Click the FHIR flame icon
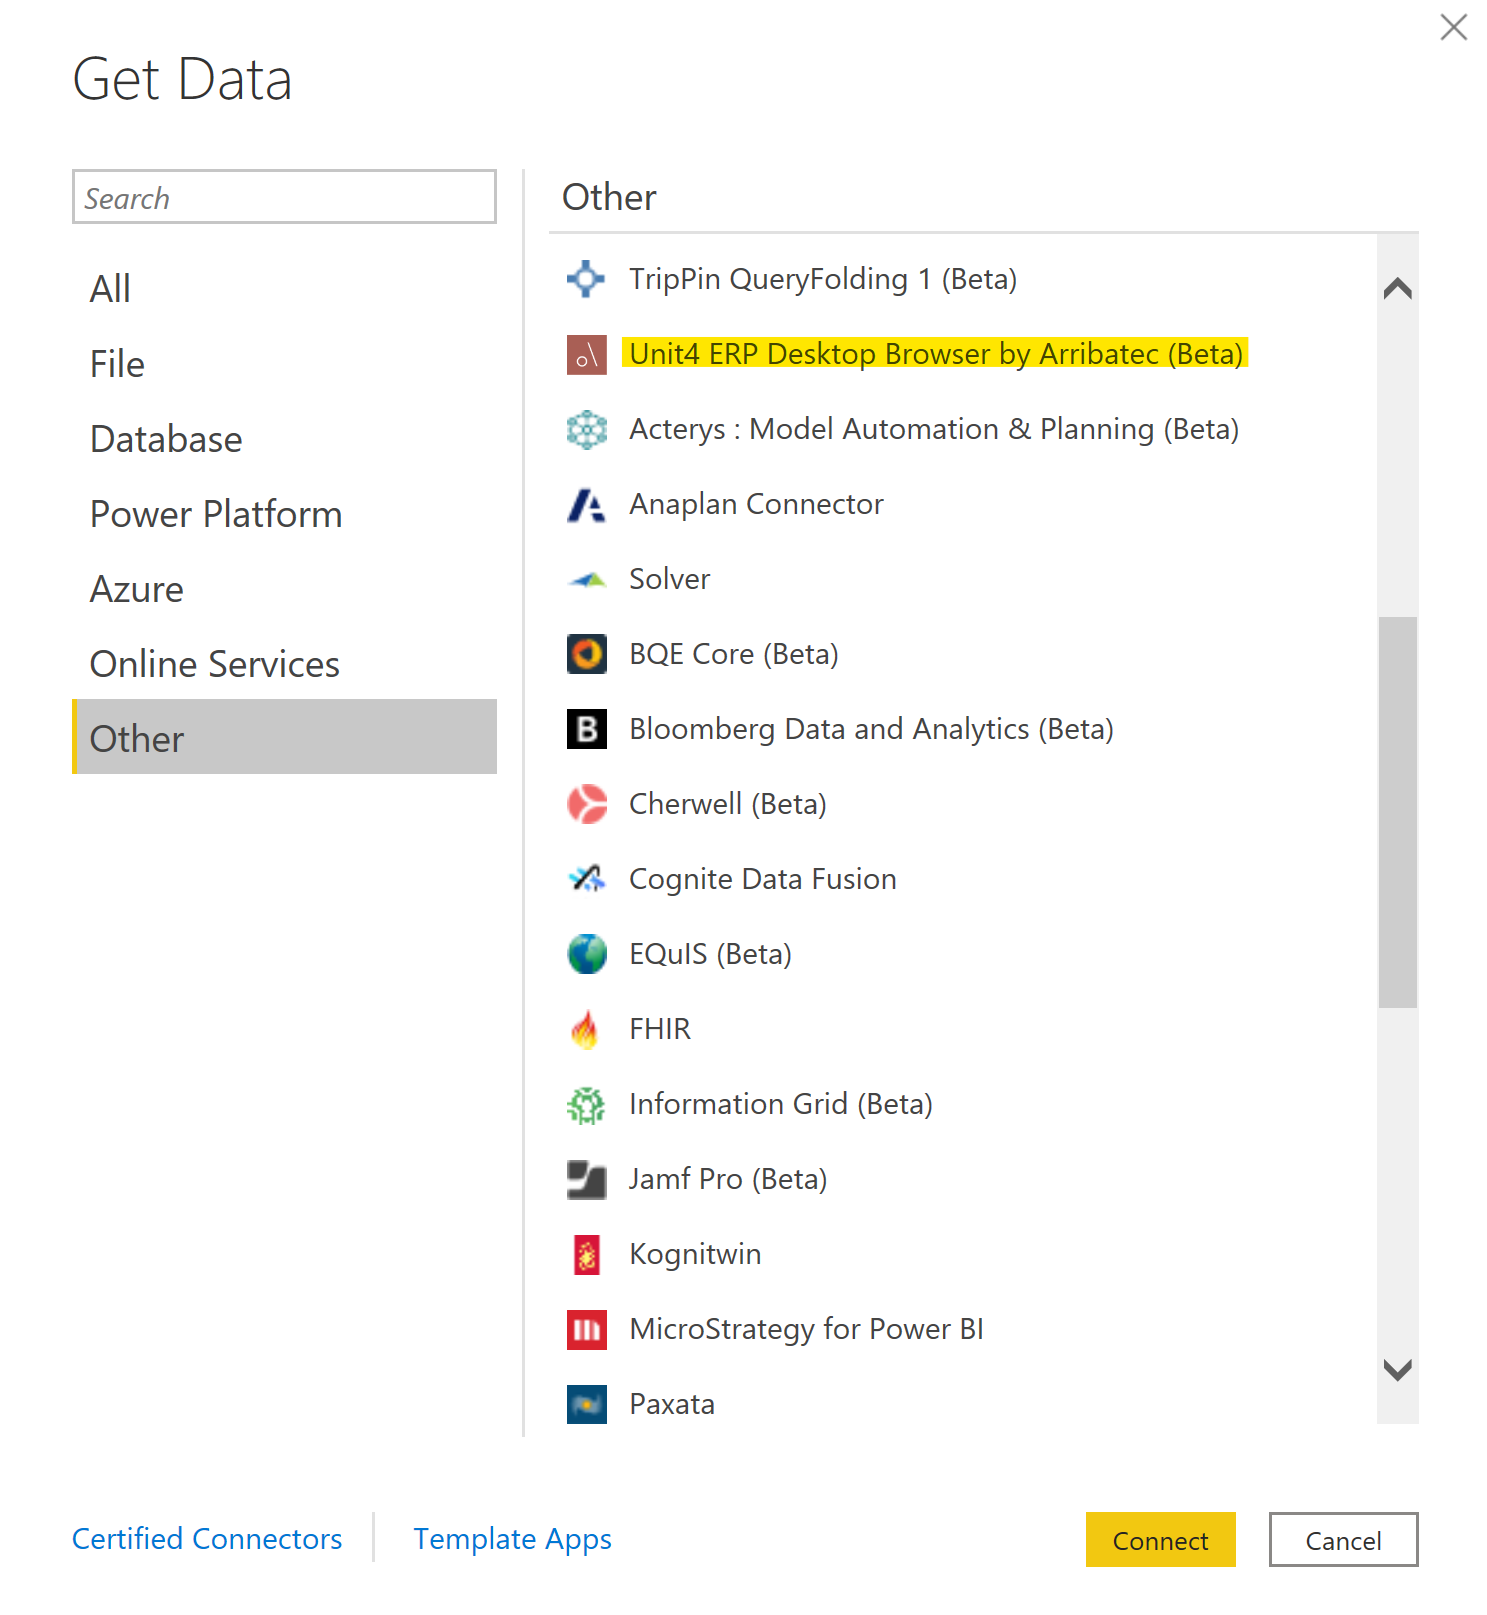This screenshot has width=1487, height=1615. click(586, 1029)
